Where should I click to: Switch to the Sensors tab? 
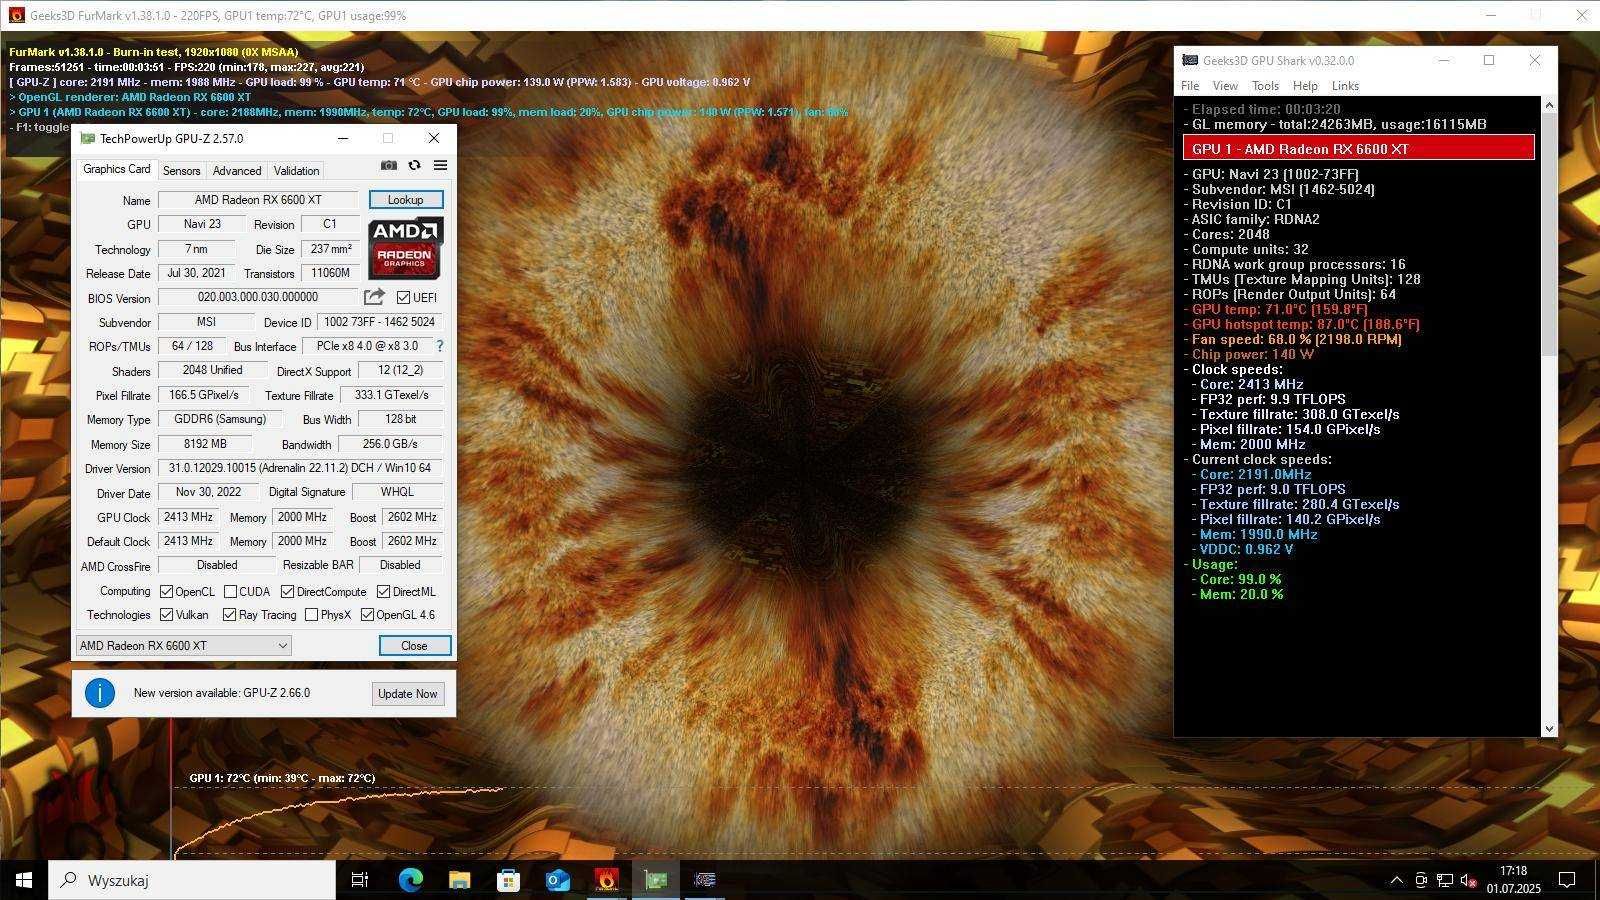click(x=182, y=171)
